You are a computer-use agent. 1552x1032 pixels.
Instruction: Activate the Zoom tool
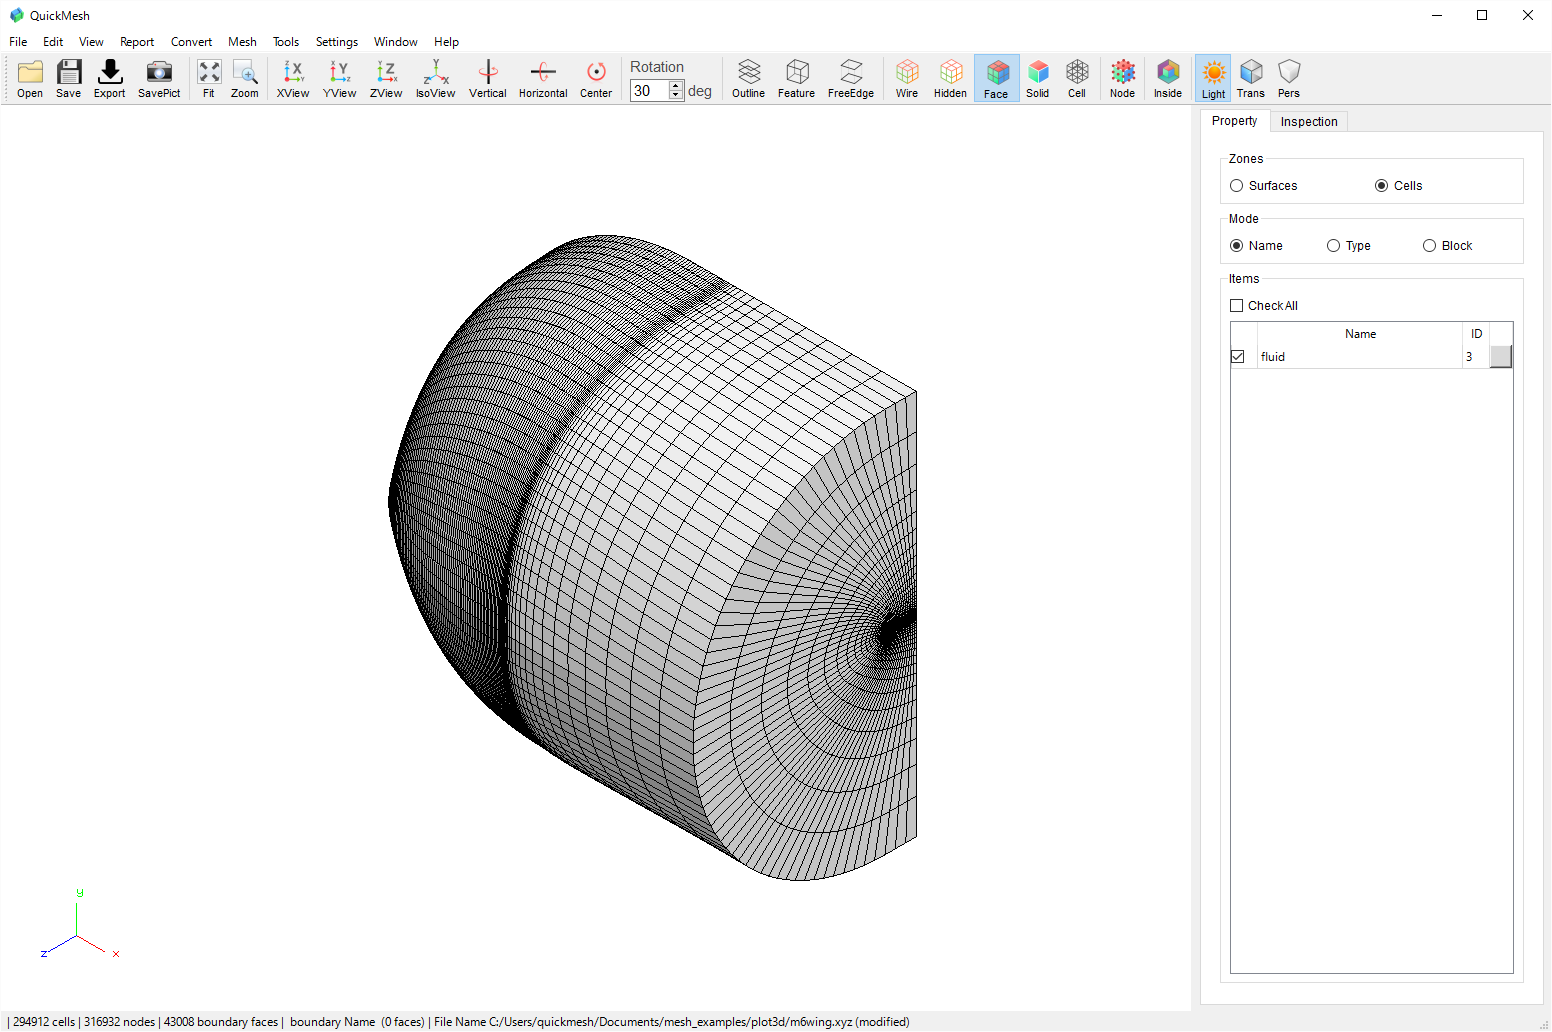click(245, 78)
